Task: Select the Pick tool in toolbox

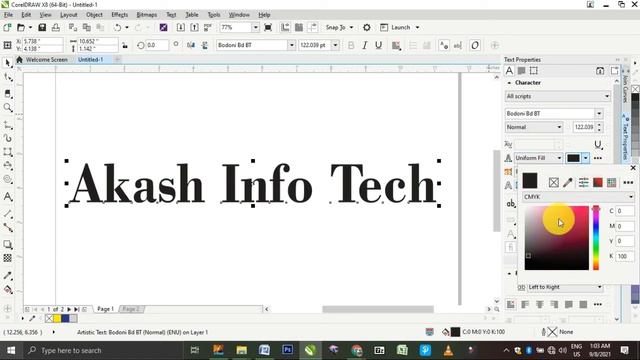Action: click(8, 63)
